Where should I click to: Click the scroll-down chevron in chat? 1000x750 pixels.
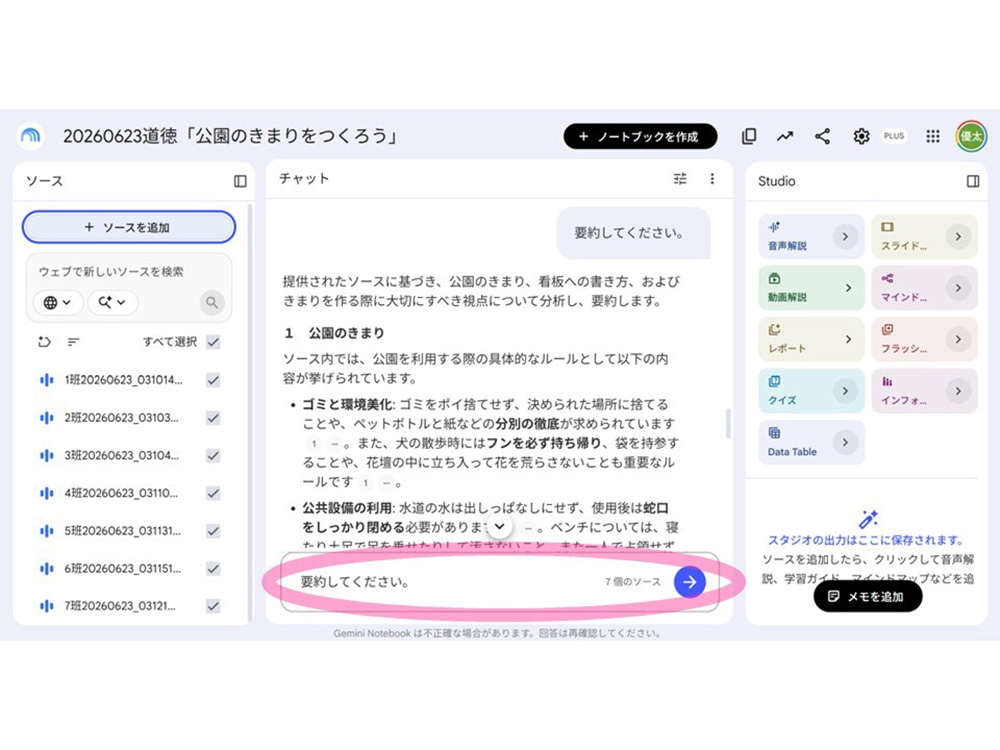(x=500, y=527)
